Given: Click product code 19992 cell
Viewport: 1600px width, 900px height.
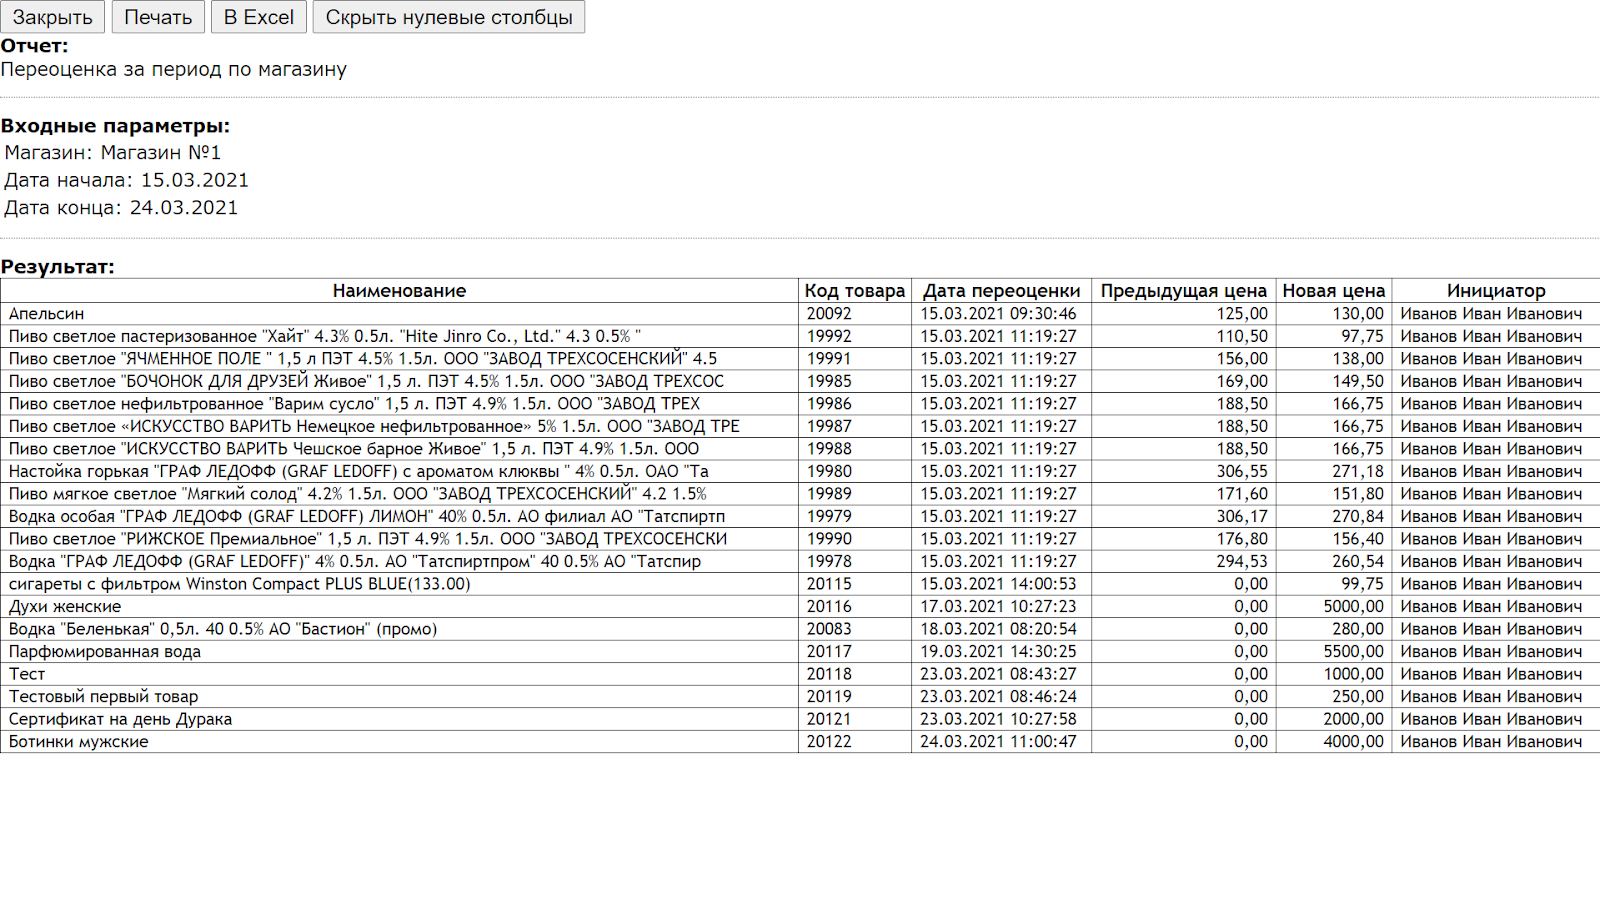Looking at the screenshot, I should coord(829,337).
